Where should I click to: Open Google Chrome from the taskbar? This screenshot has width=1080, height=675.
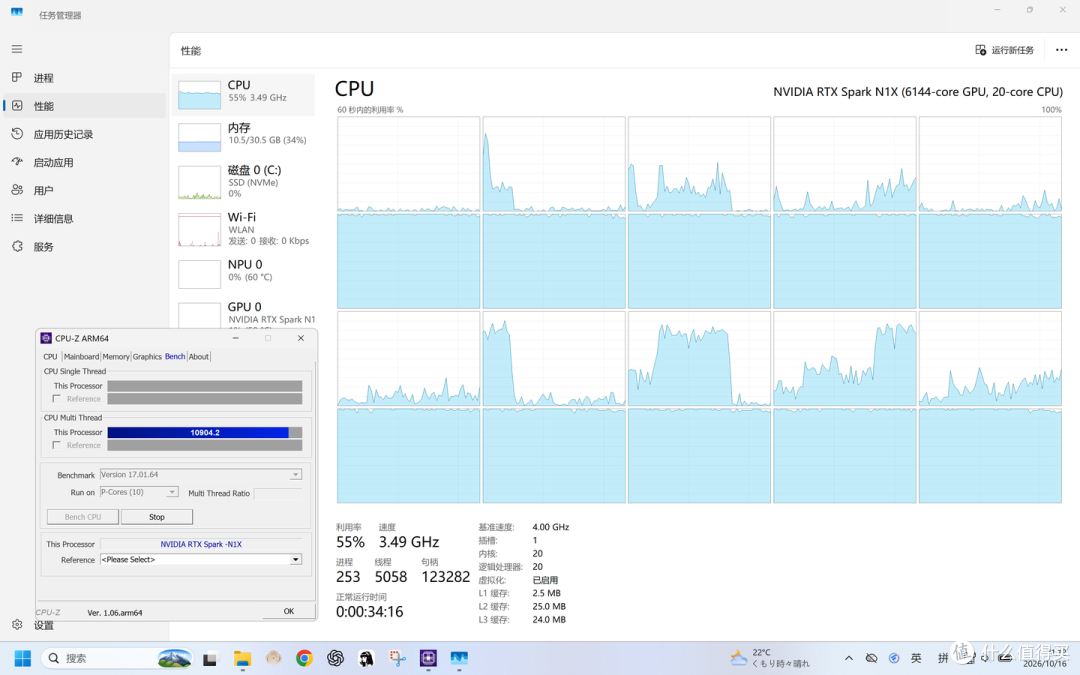[x=304, y=659]
